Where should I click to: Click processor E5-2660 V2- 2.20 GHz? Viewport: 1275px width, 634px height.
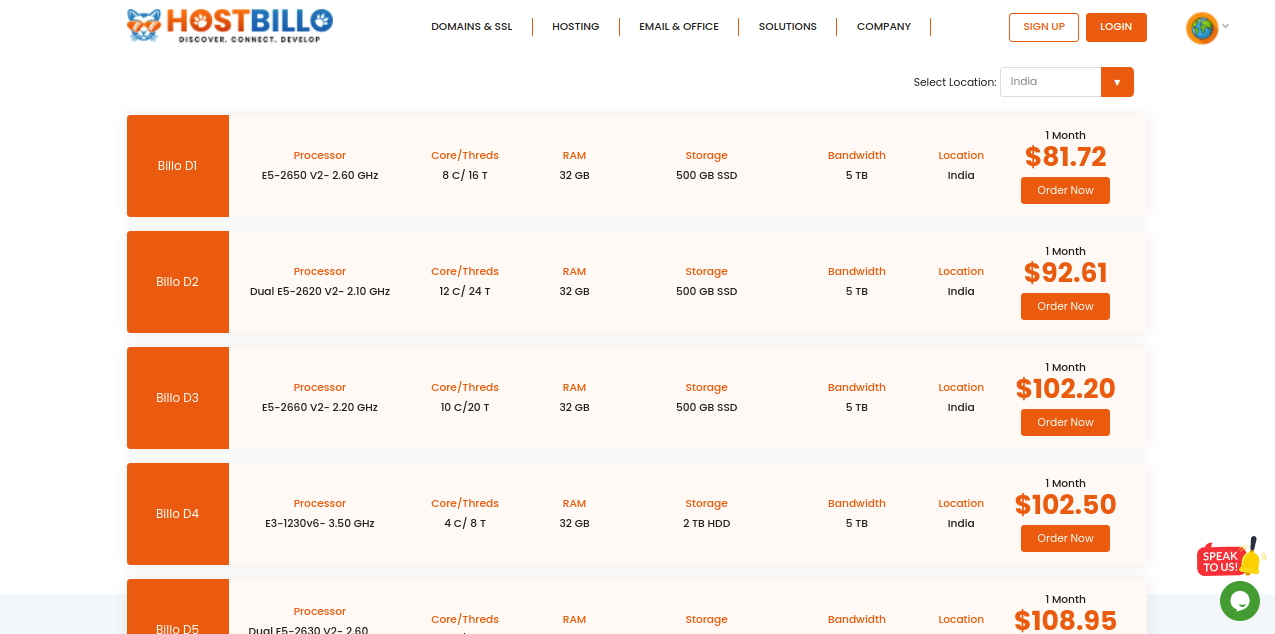pos(320,407)
